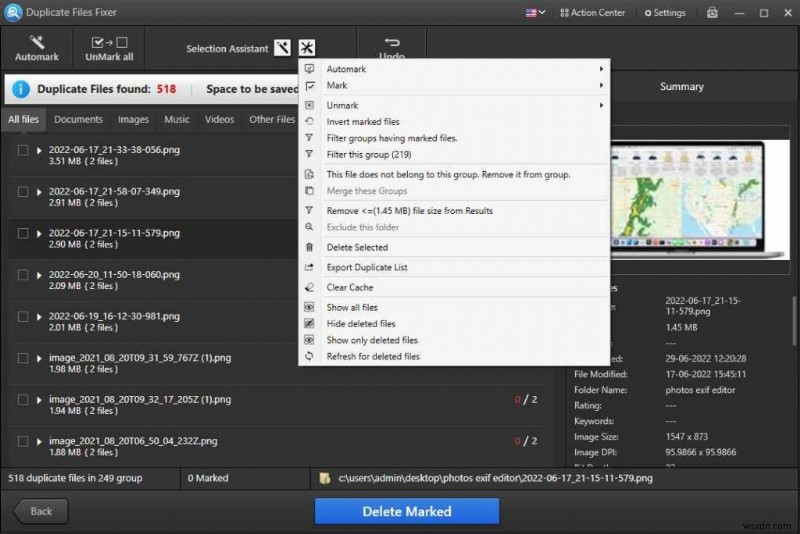Expand group image_2021_08_20T06_50_04_232Z.png
Viewport: 800px width, 534px height.
(x=39, y=442)
